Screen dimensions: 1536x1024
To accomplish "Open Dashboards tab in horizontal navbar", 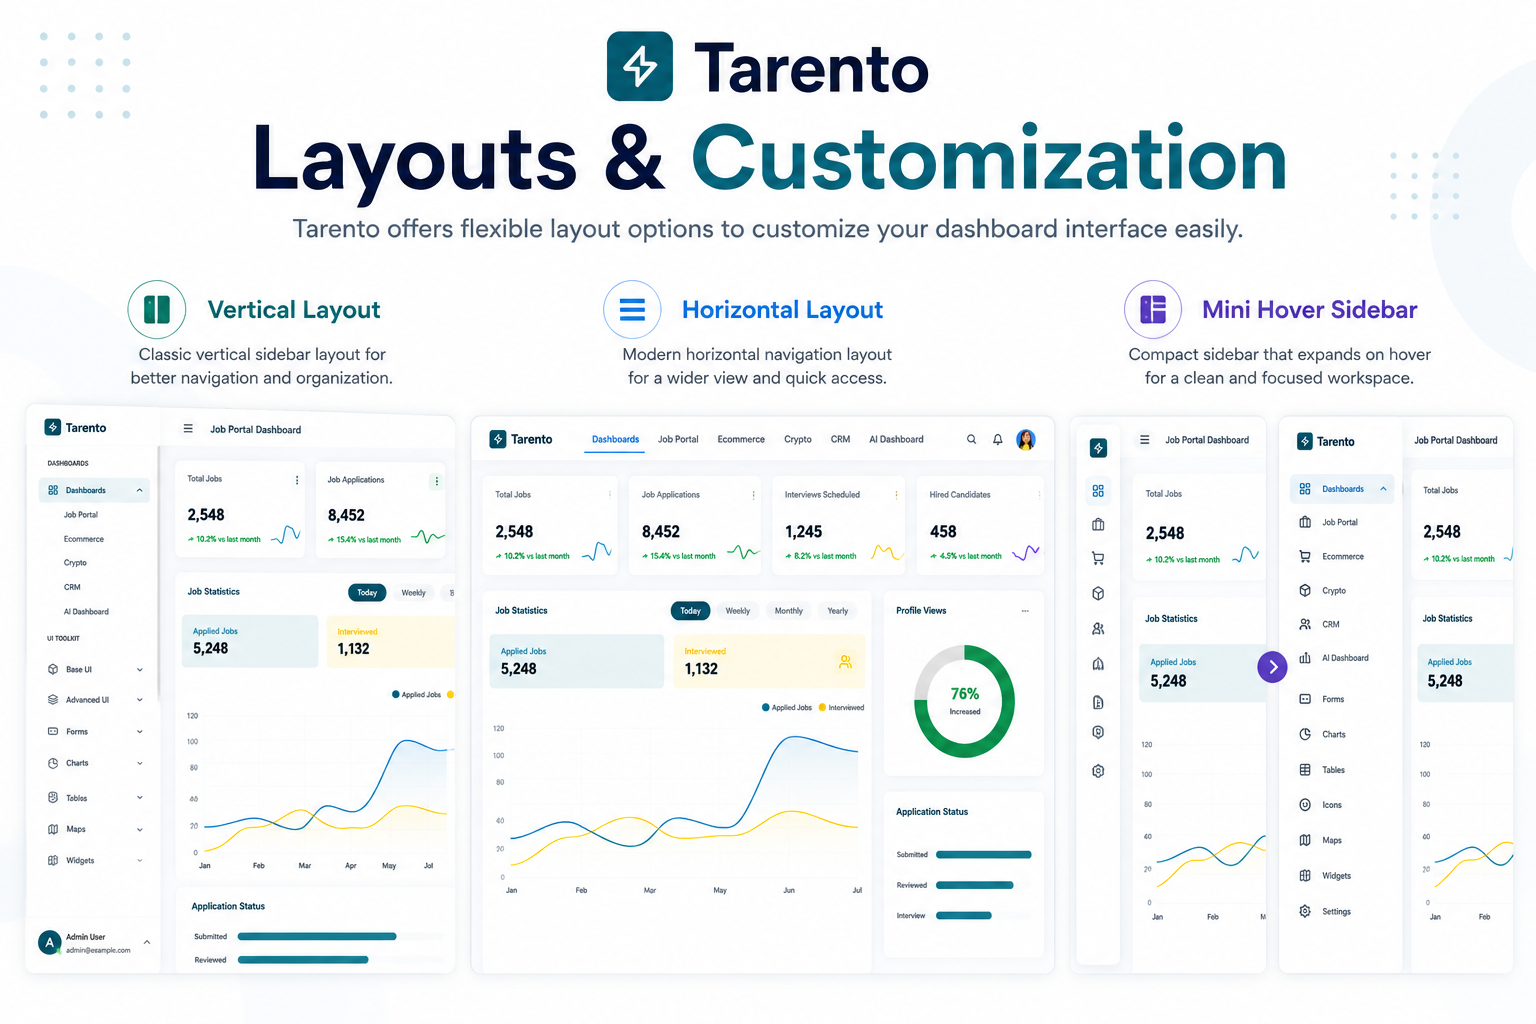I will click(x=615, y=440).
